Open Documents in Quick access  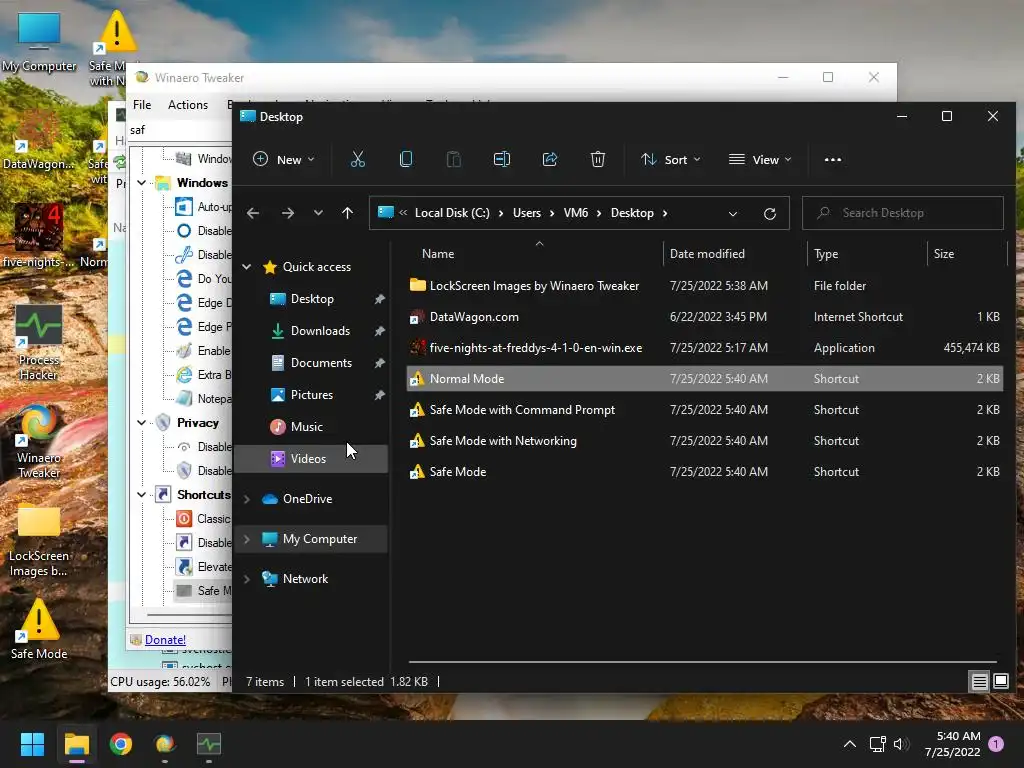pos(321,363)
